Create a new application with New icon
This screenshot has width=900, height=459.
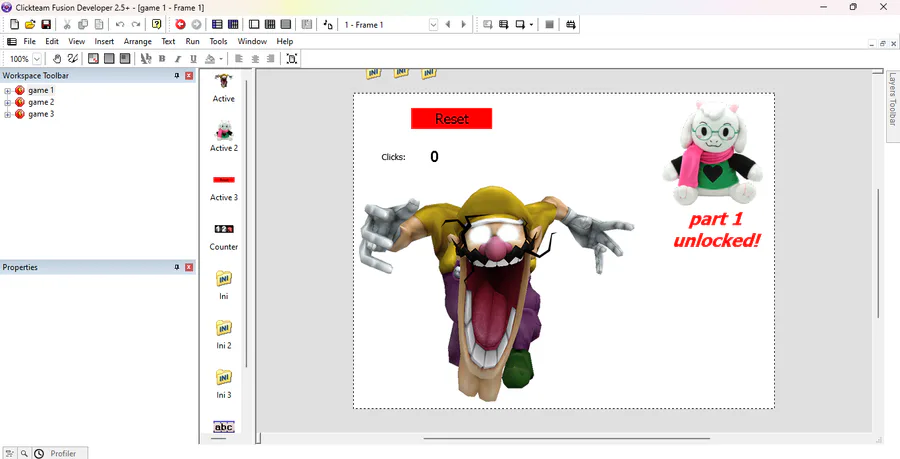point(15,25)
